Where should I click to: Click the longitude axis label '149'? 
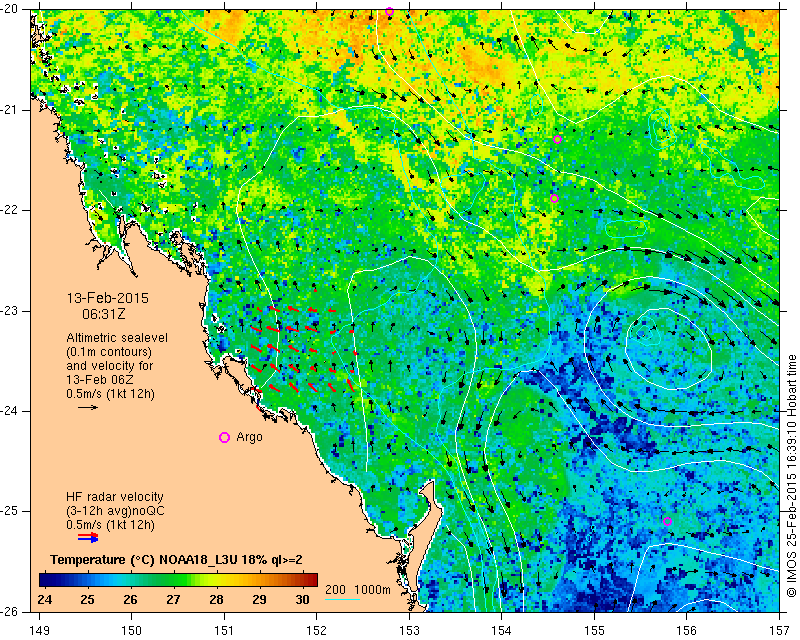(39, 631)
